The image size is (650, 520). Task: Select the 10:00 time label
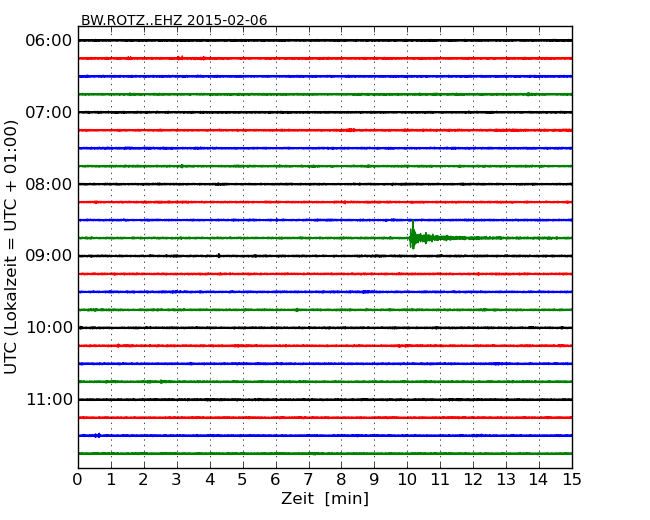[49, 328]
